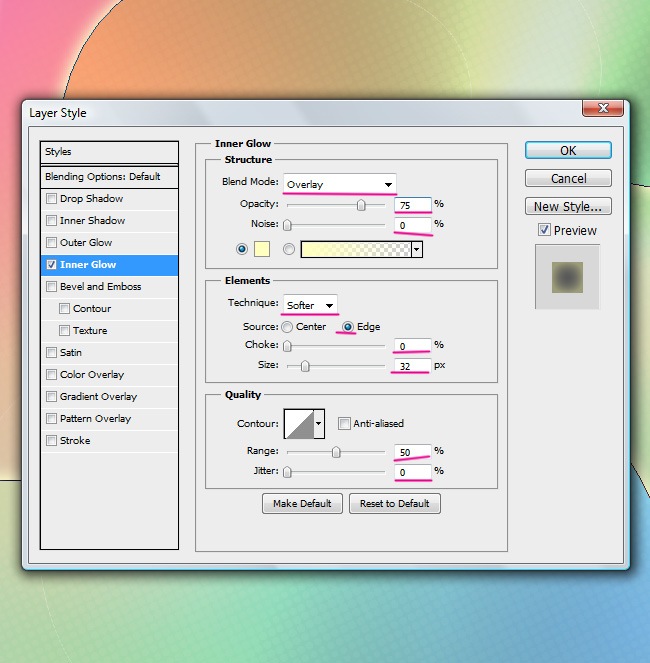Open the Blend Mode dropdown
Image resolution: width=650 pixels, height=663 pixels.
pos(339,184)
